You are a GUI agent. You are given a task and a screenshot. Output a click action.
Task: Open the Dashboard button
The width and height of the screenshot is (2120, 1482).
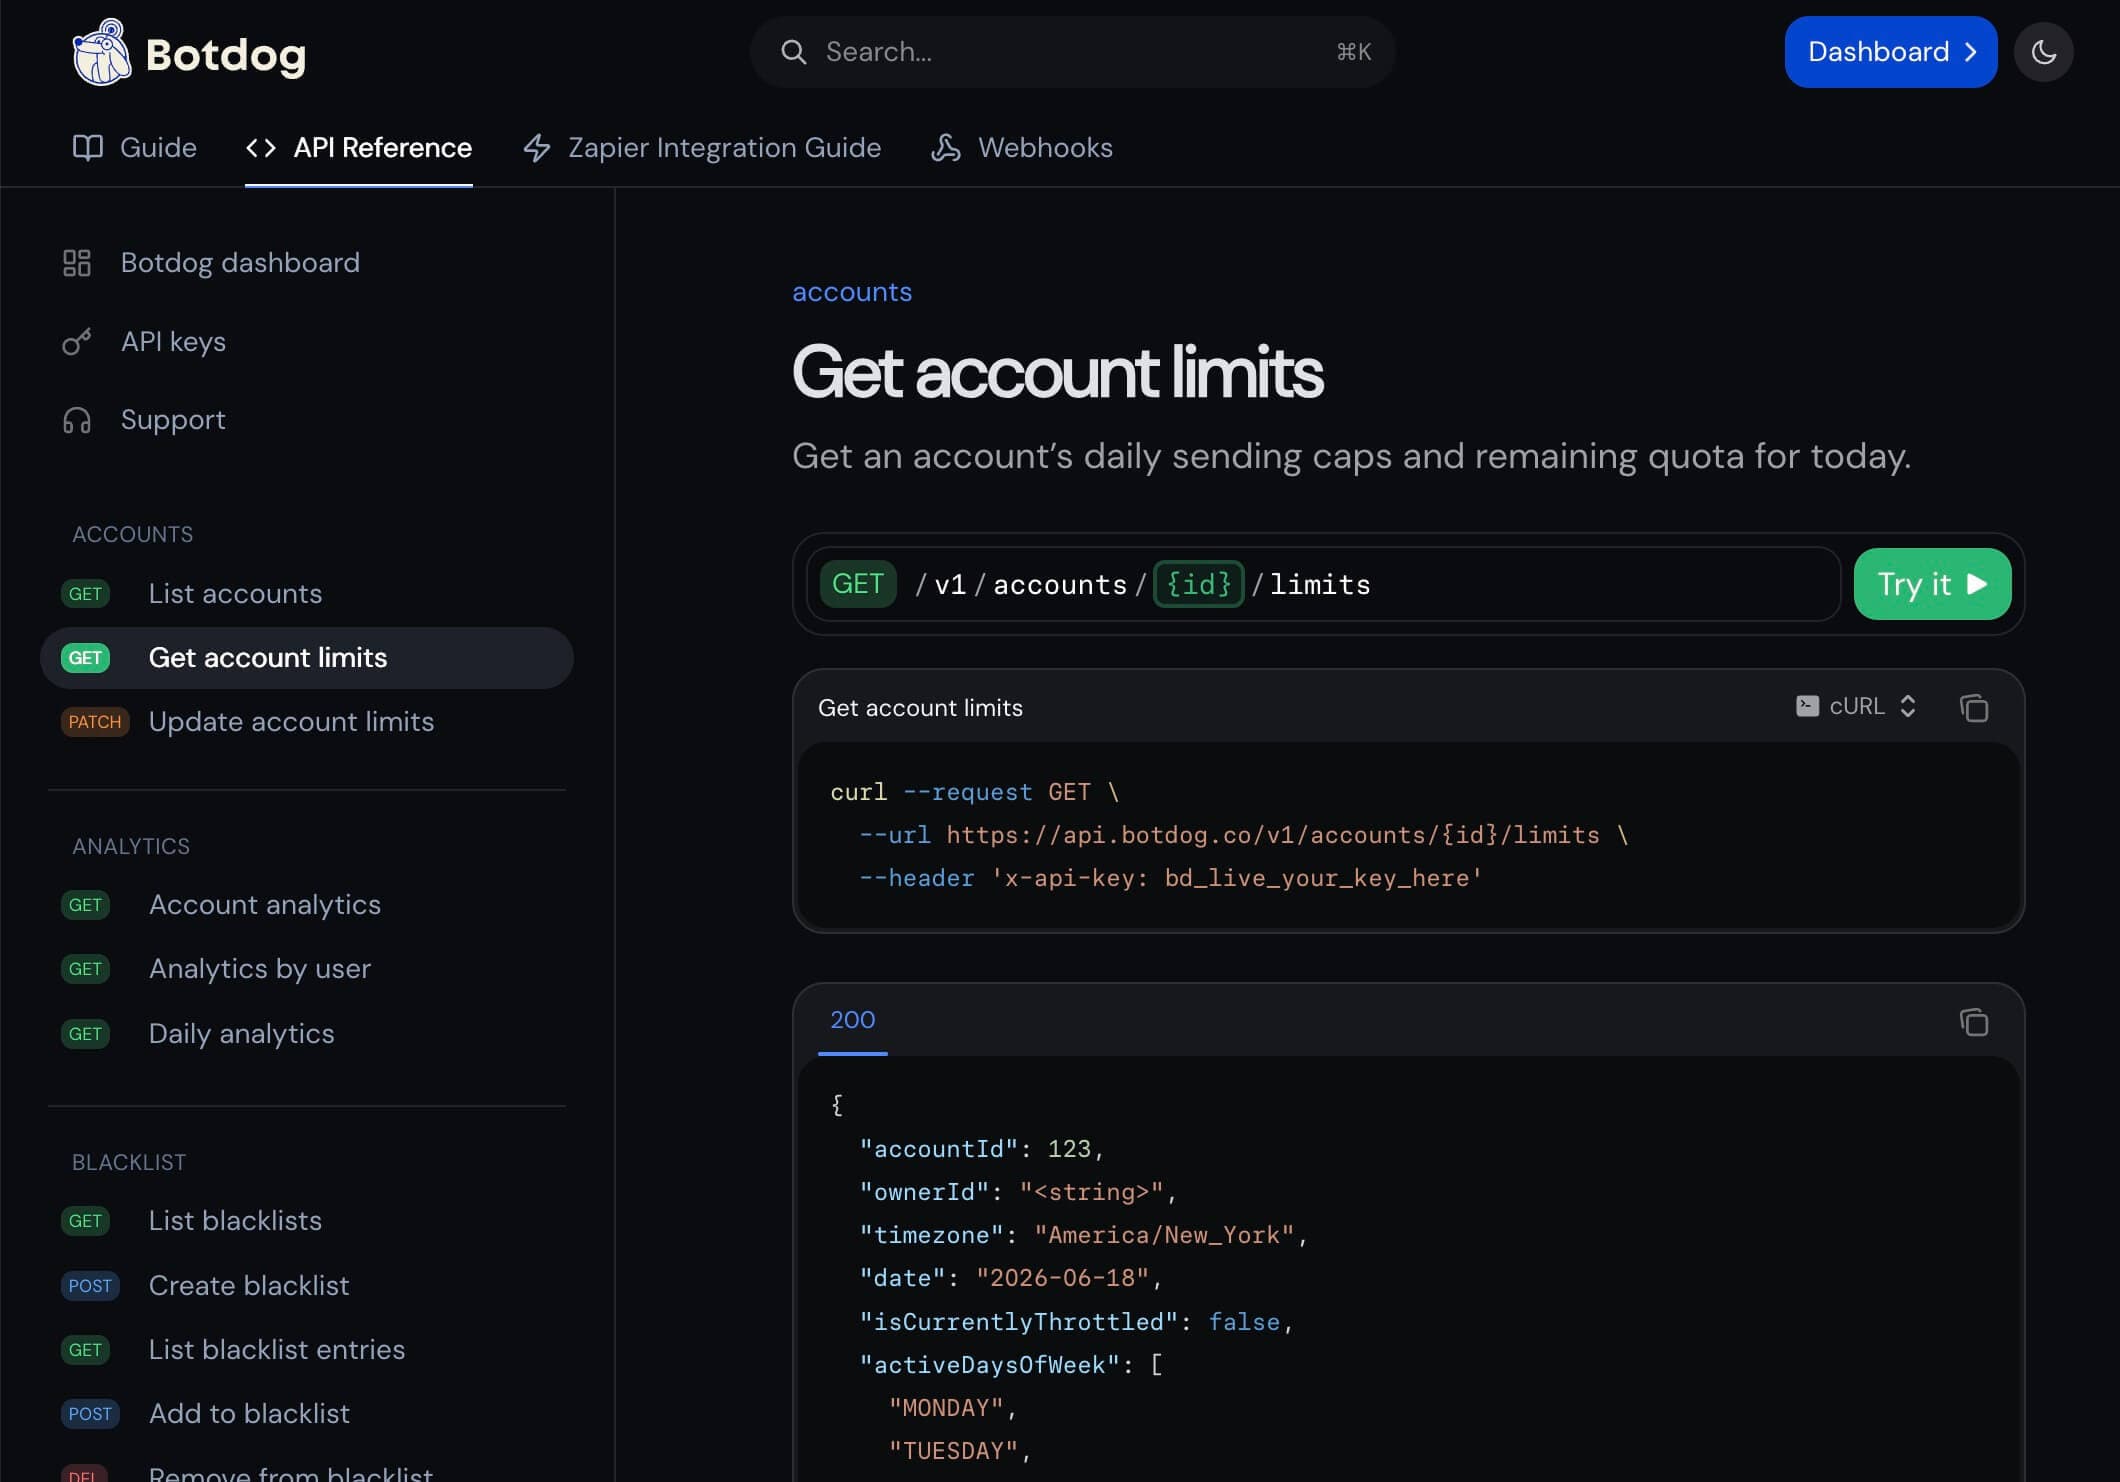pos(1891,52)
